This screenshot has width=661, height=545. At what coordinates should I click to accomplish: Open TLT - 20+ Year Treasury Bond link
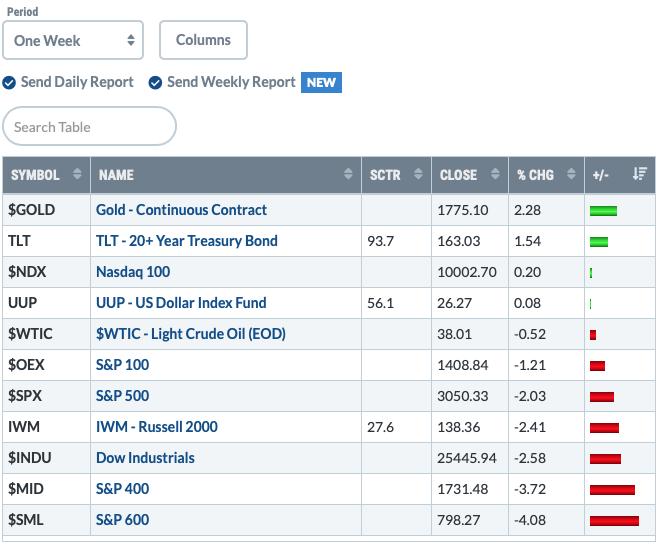click(x=187, y=241)
